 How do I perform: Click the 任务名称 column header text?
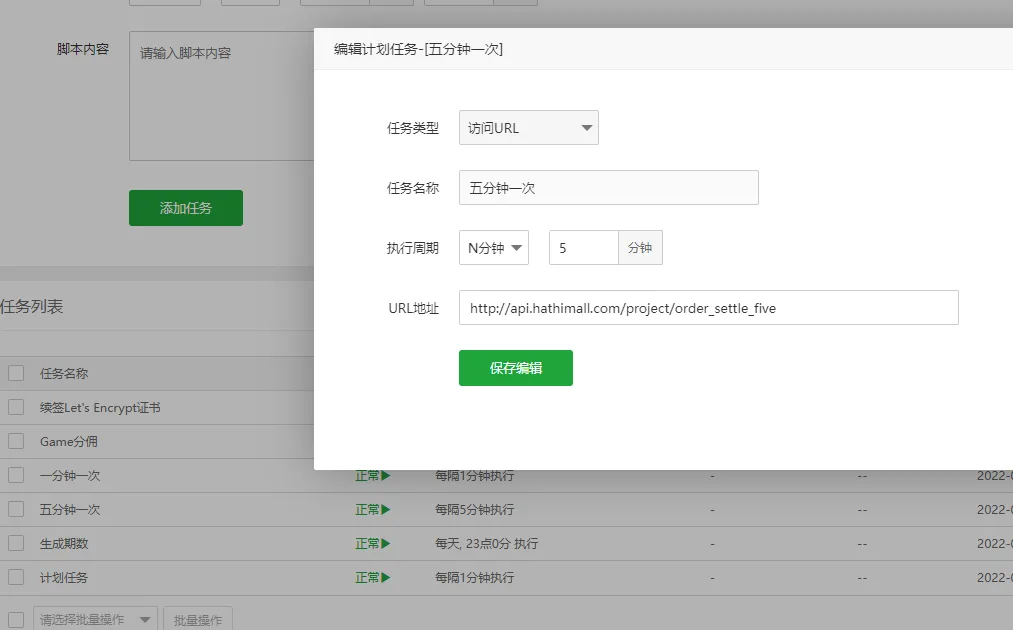(64, 373)
